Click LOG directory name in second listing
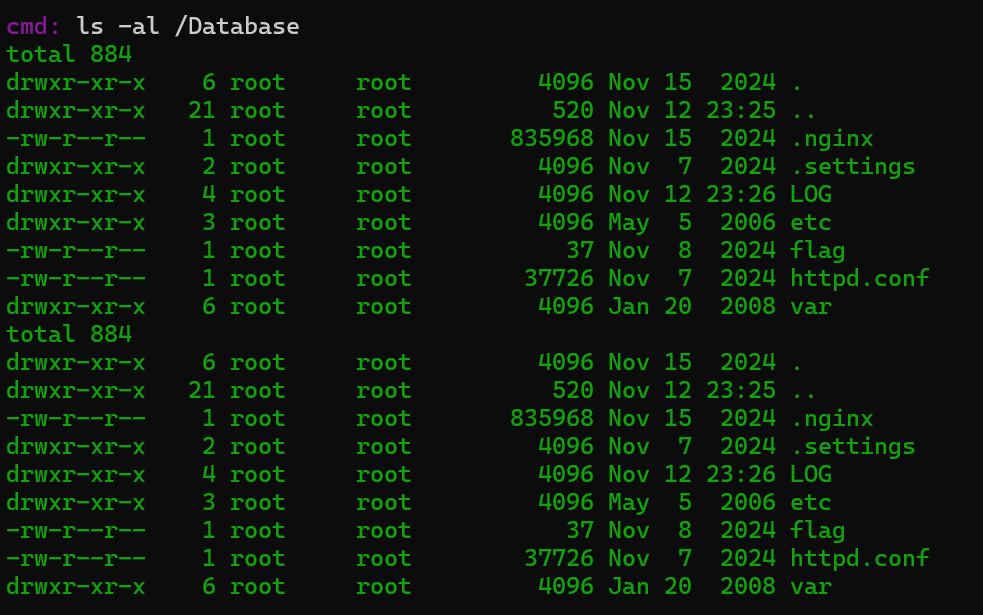The image size is (983, 615). pos(811,474)
